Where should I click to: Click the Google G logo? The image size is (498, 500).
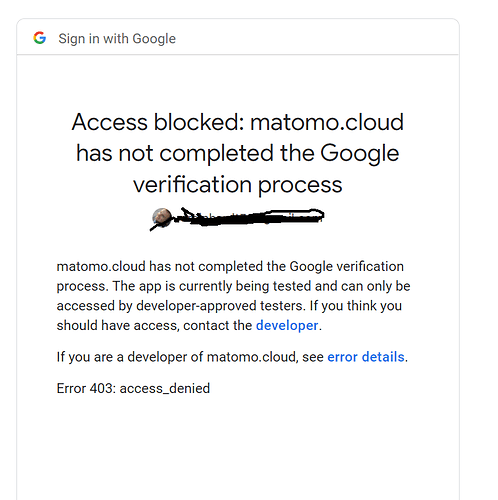(x=40, y=38)
